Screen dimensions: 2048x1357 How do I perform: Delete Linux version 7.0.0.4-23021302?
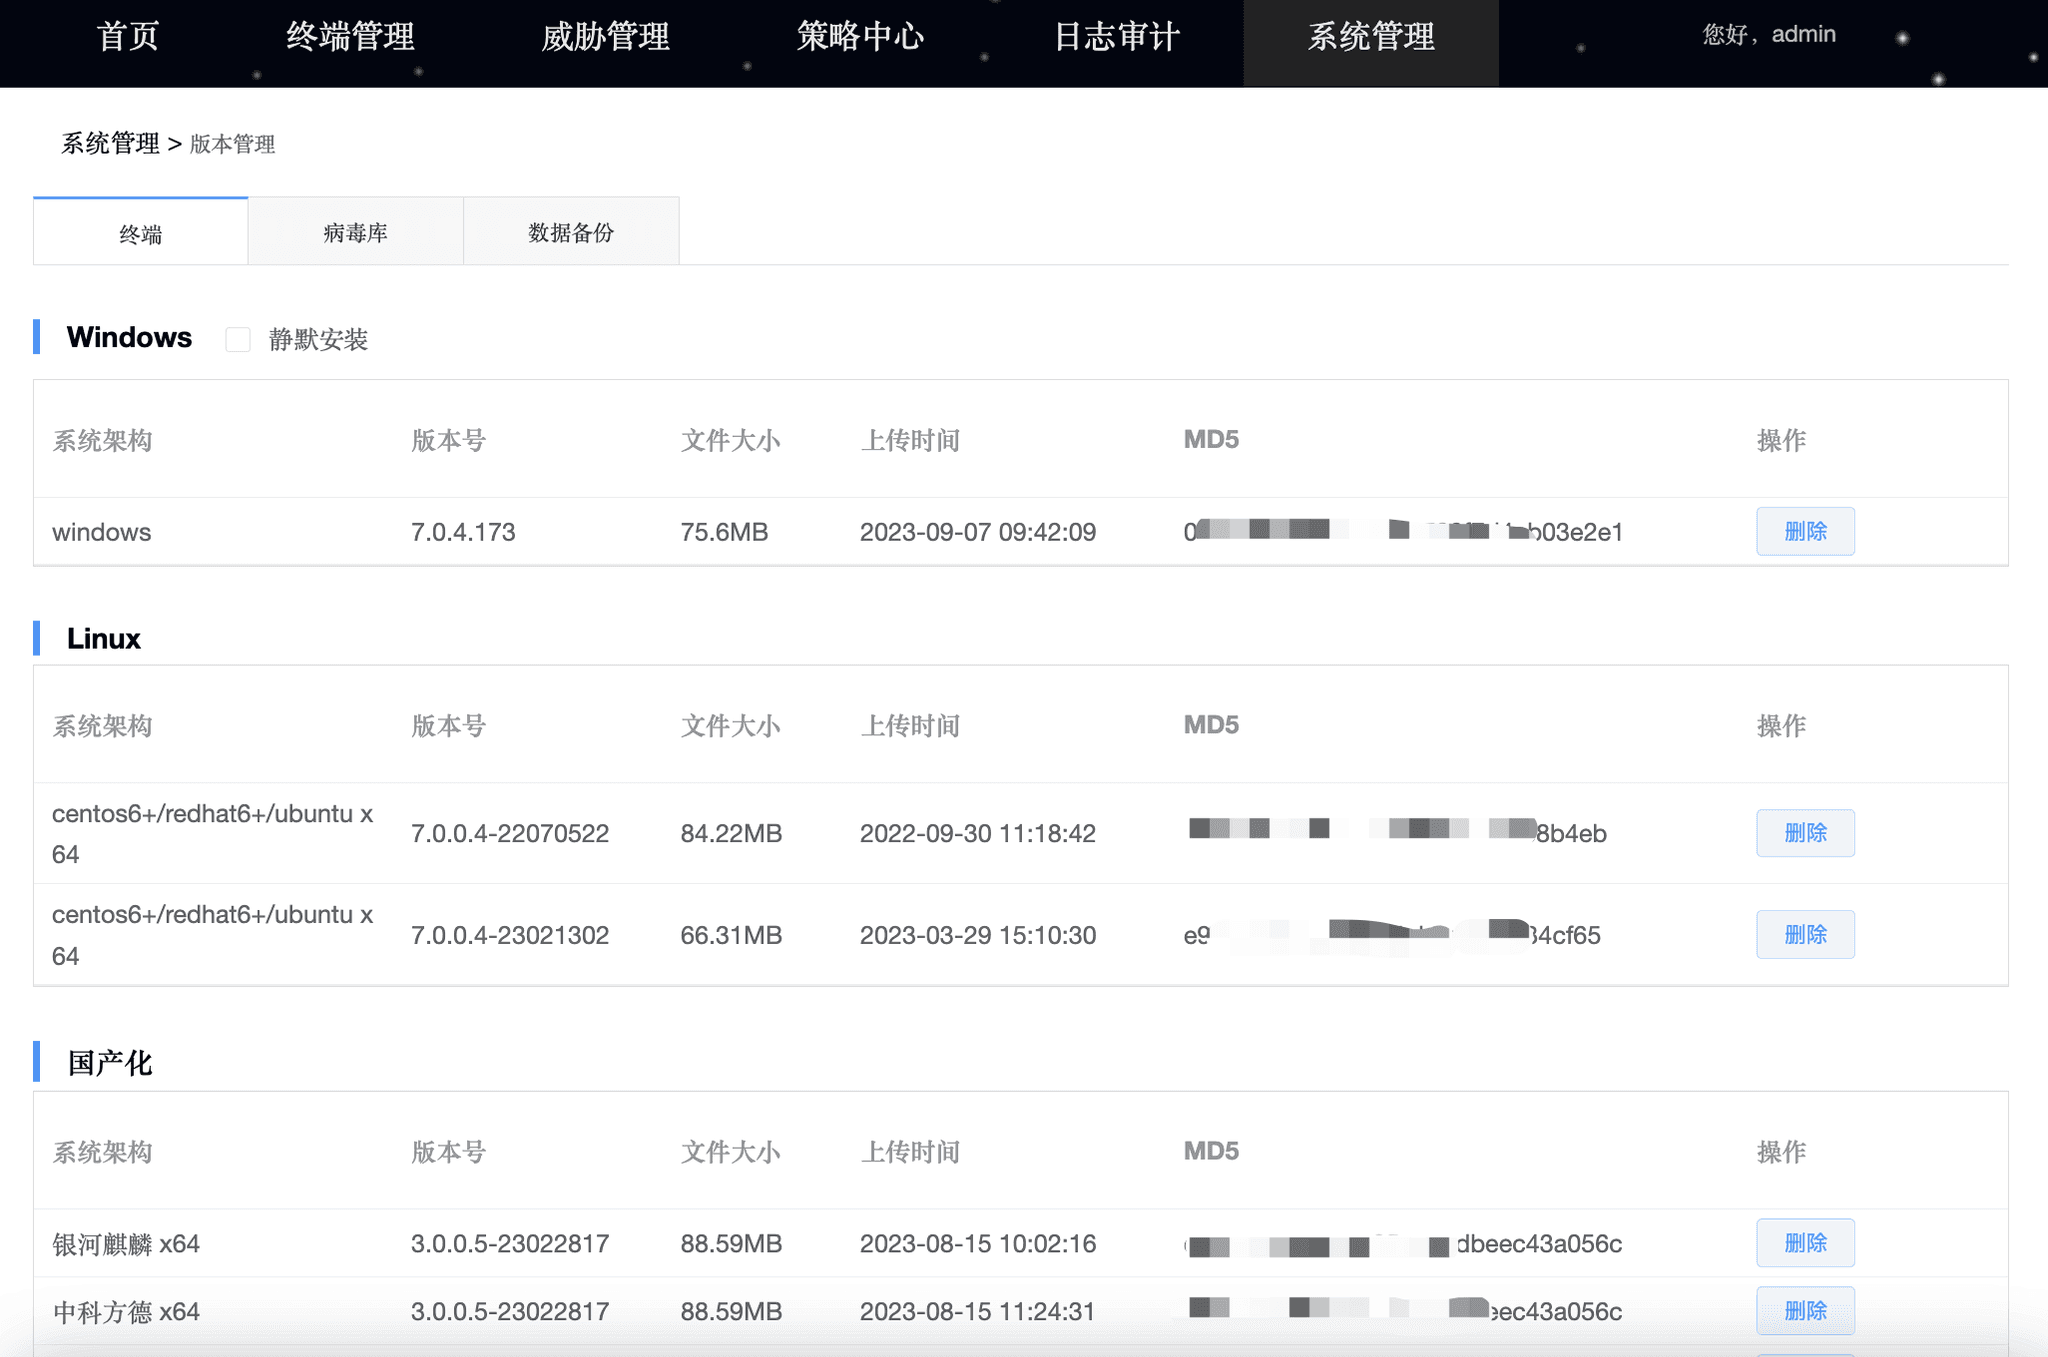[x=1805, y=934]
